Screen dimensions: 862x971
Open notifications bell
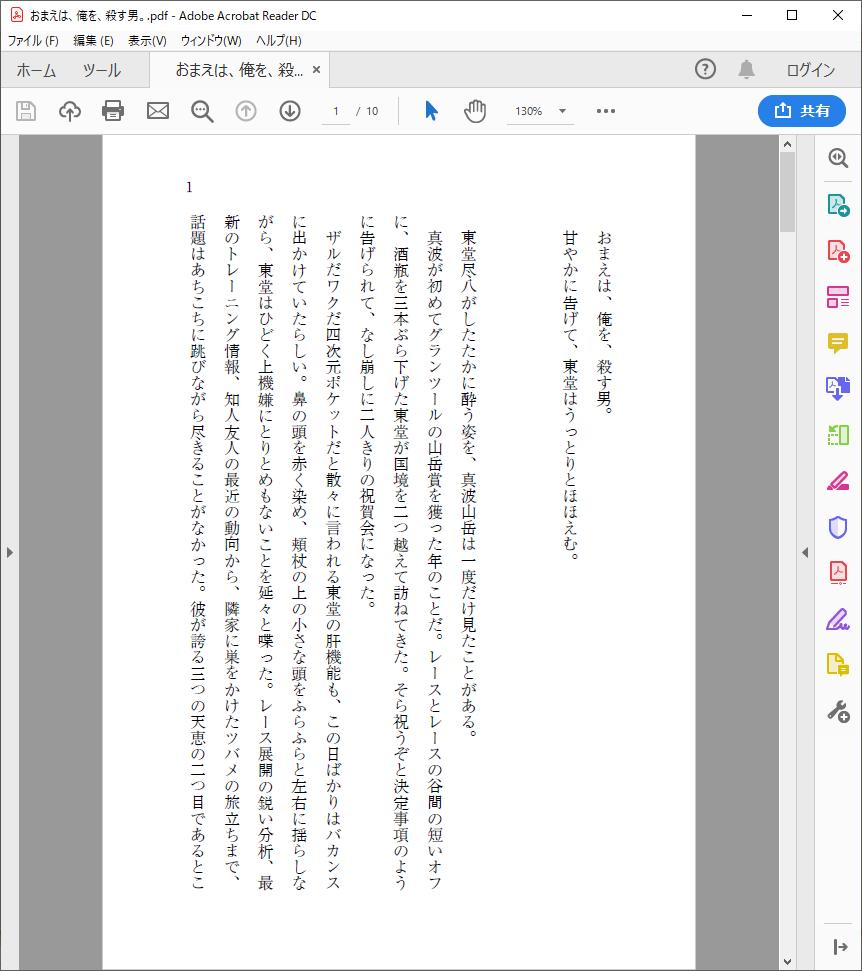747,69
